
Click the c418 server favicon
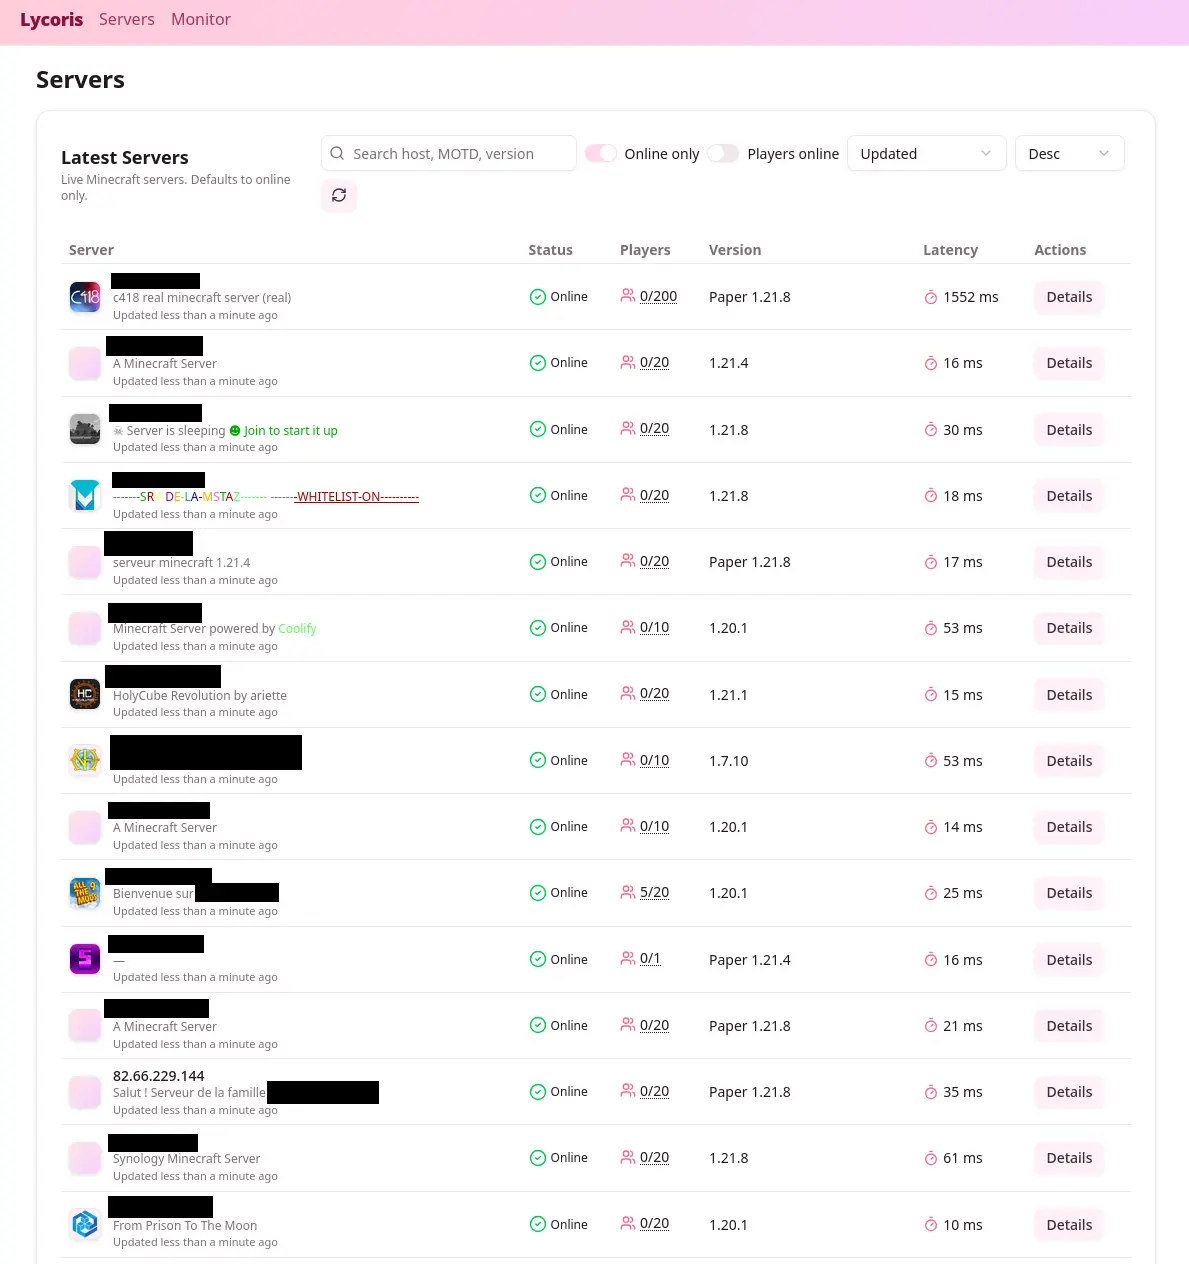coord(85,297)
